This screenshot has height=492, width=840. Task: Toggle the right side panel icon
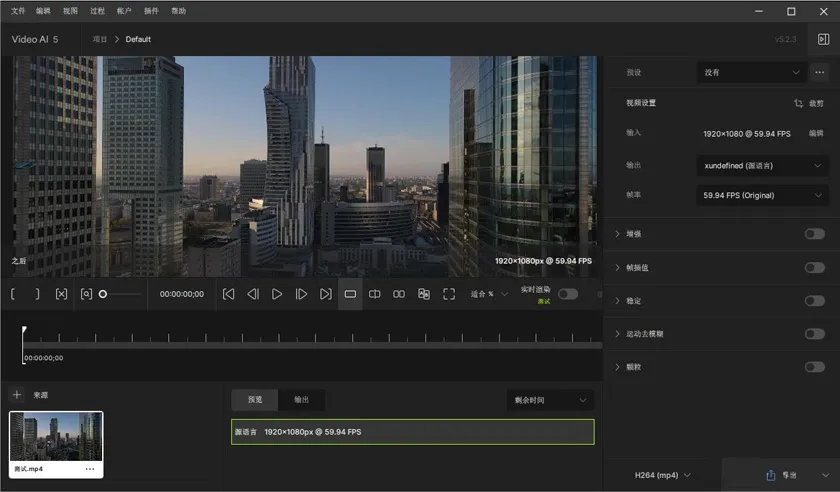click(x=823, y=39)
